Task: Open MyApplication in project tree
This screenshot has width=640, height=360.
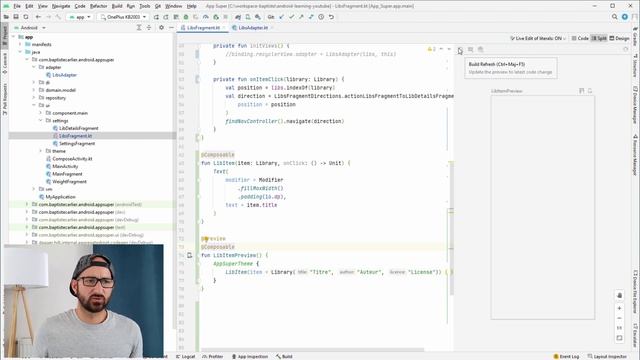Action: [60, 197]
